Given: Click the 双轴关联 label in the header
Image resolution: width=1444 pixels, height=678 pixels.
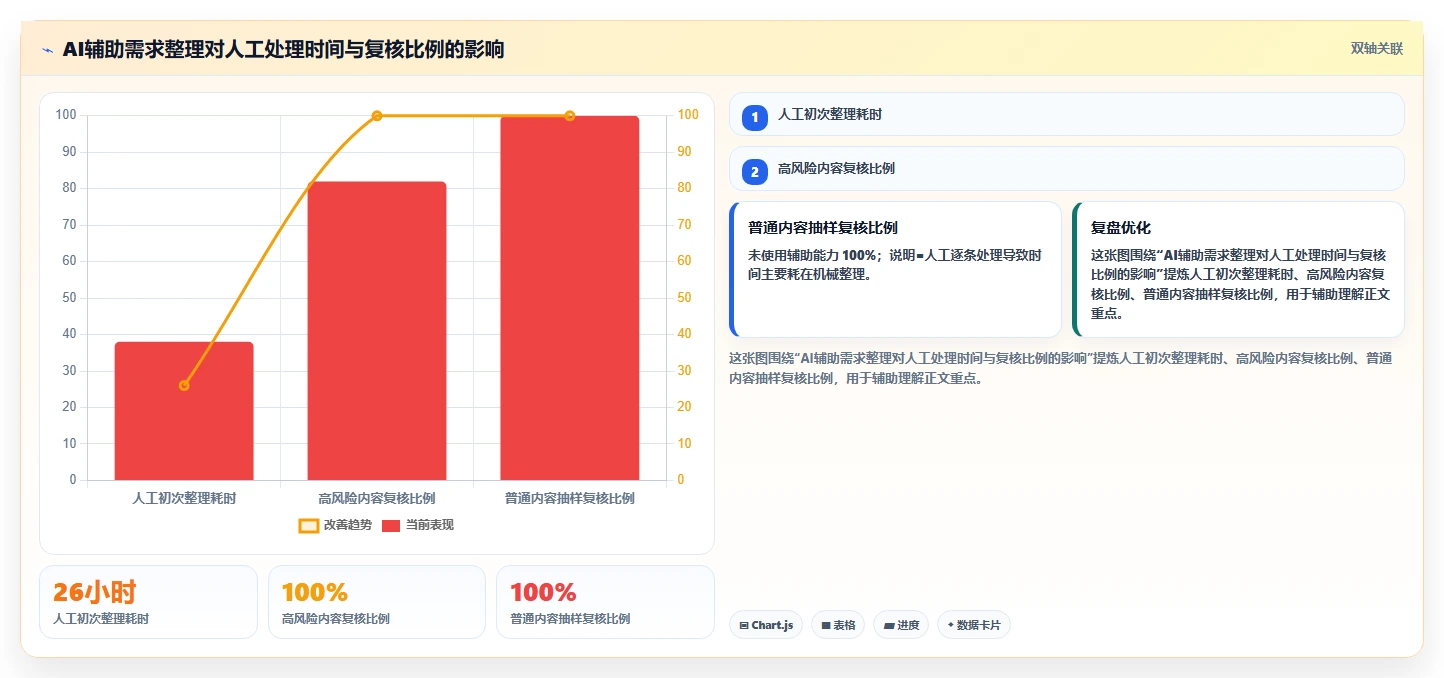Looking at the screenshot, I should [x=1377, y=49].
